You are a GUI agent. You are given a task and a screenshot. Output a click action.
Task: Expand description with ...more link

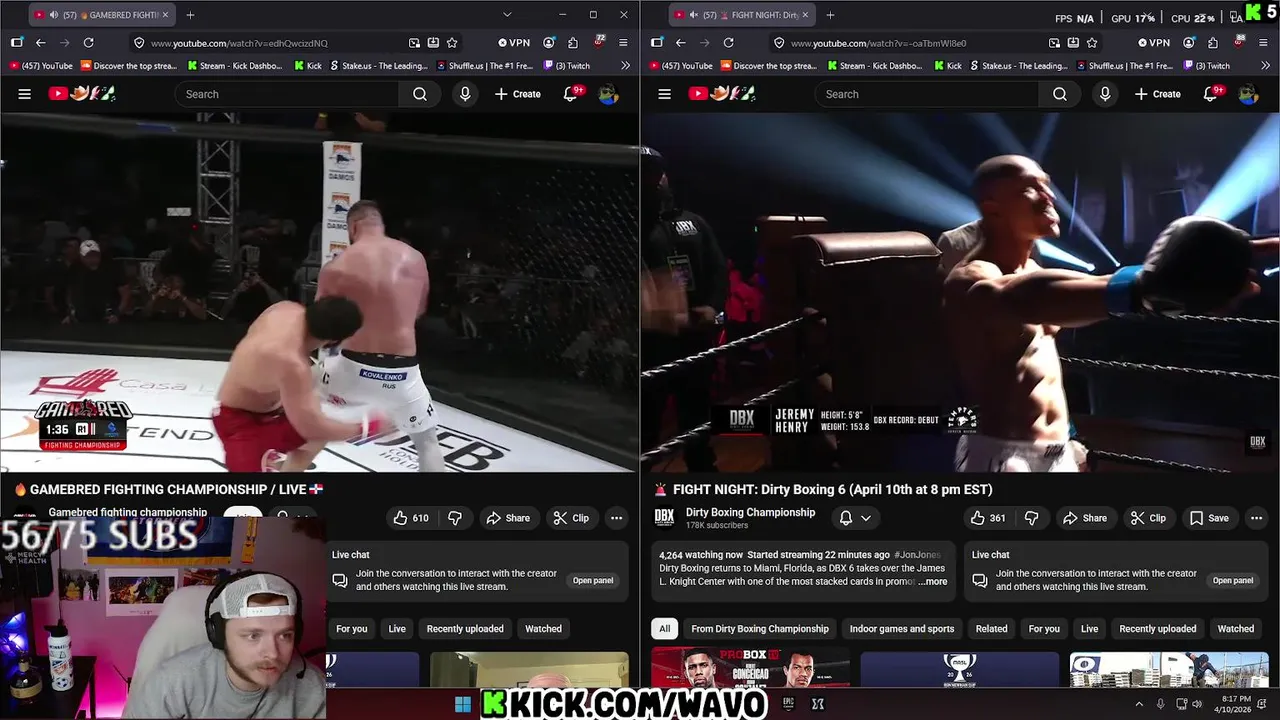(x=933, y=581)
